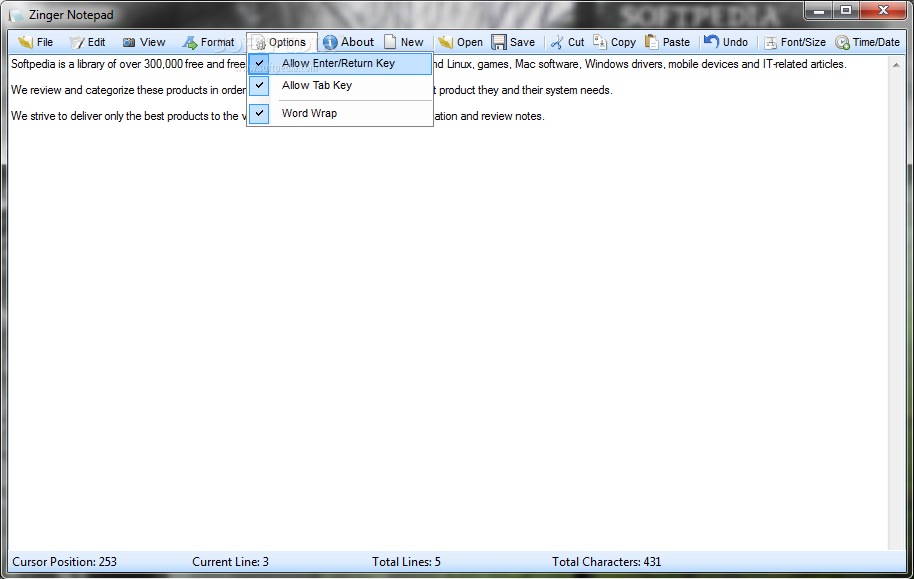Image resolution: width=914 pixels, height=579 pixels.
Task: Click the vertical scrollbar up arrow
Action: [x=895, y=65]
